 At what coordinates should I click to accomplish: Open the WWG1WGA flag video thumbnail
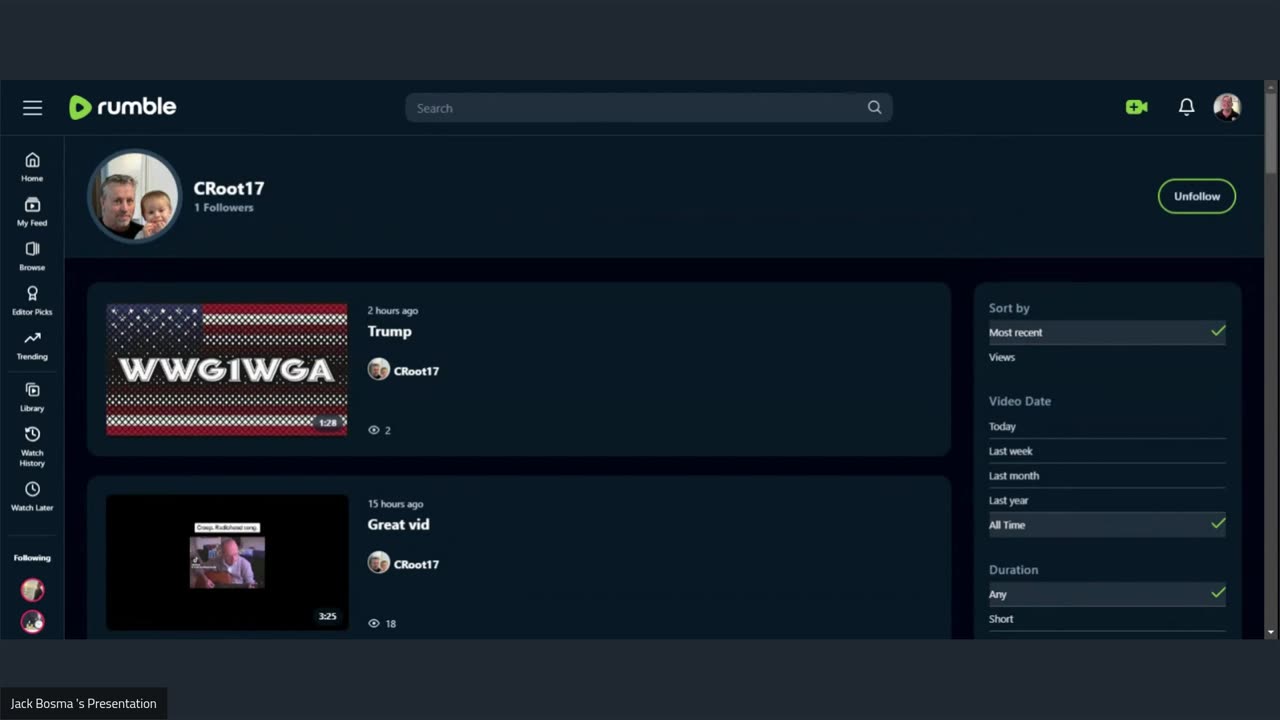227,370
